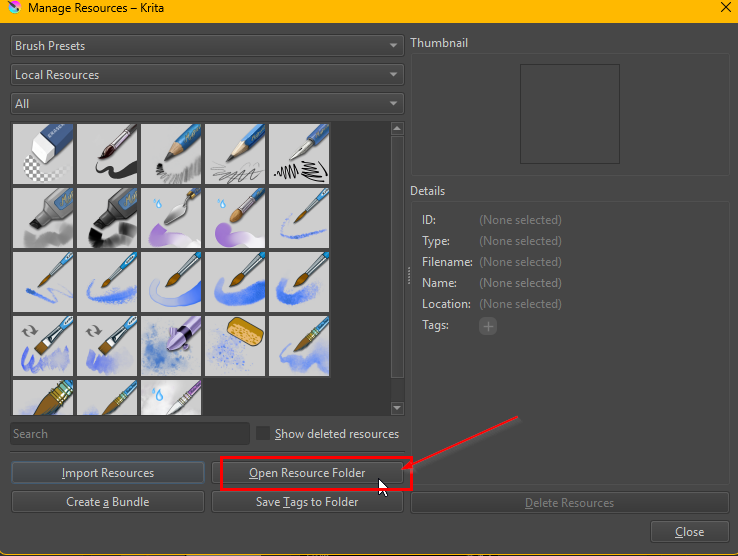Click the scroll down arrow of preset list
738x556 pixels.
397,408
